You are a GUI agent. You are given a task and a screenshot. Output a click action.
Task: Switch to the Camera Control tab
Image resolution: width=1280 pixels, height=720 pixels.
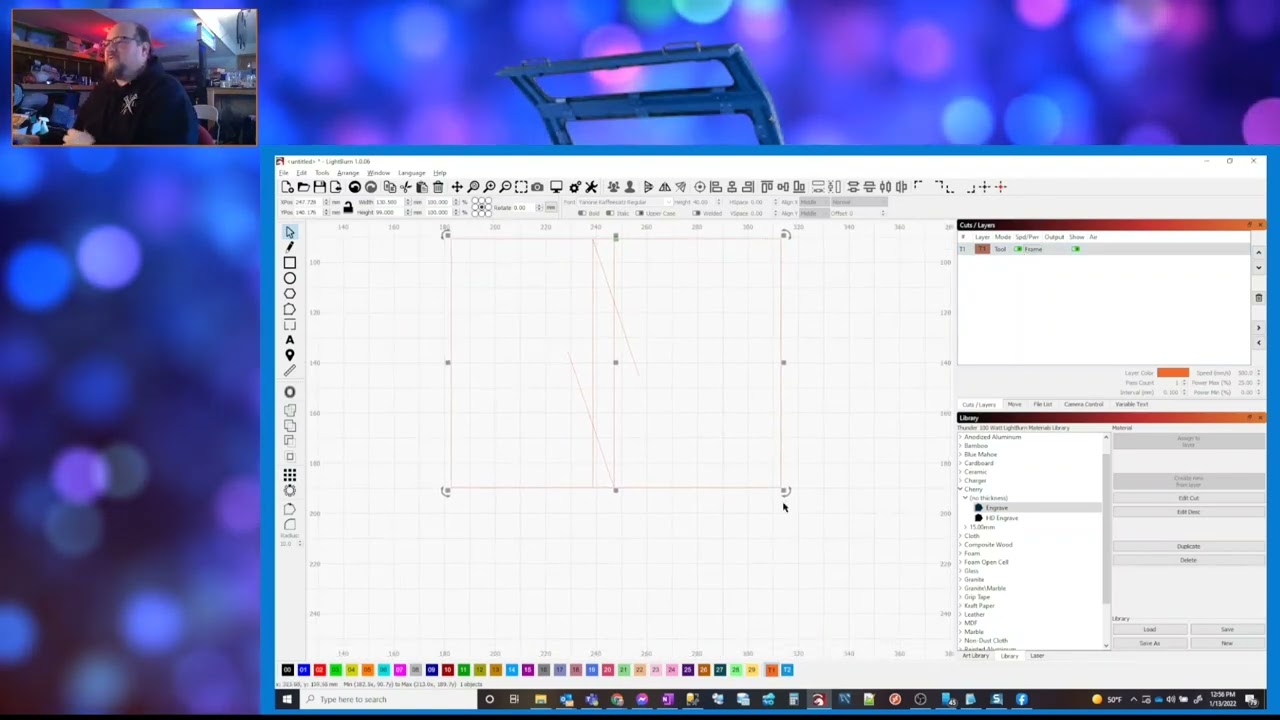[x=1083, y=404]
